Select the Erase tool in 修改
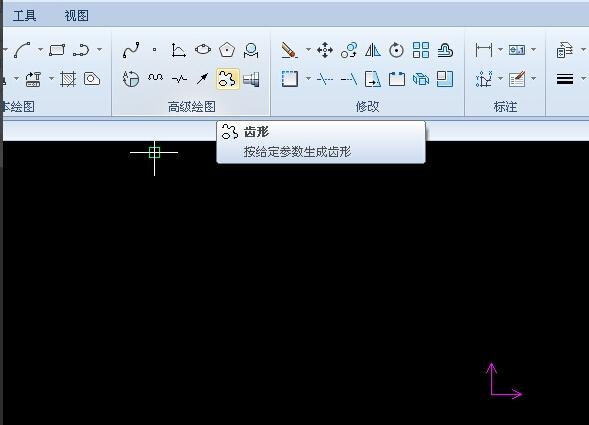589x425 pixels. point(289,50)
